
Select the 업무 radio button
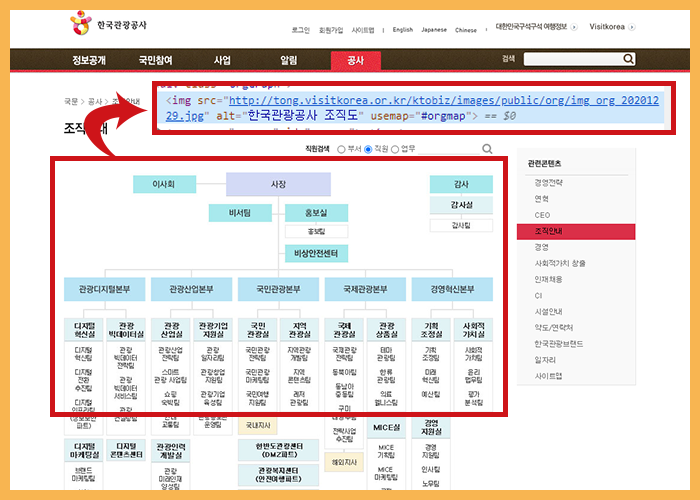tap(395, 149)
